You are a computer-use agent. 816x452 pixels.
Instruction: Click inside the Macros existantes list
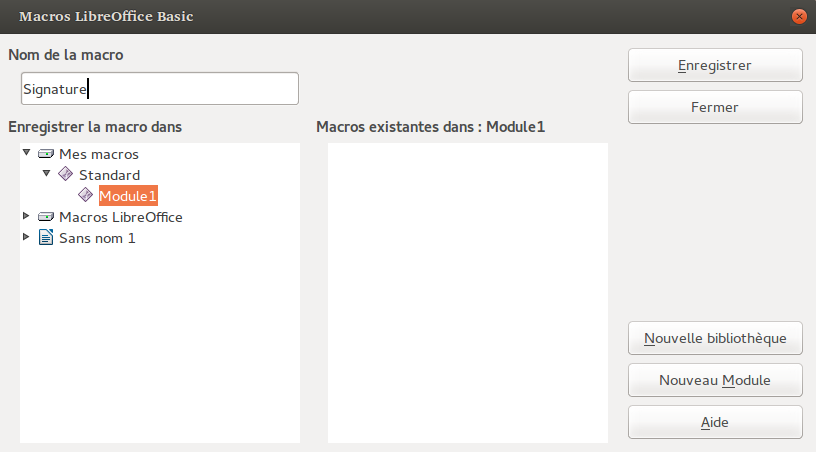coord(468,293)
